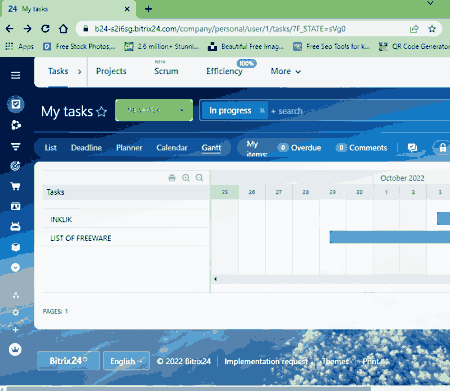Close the My tasks browser tab
This screenshot has width=450, height=391.
127,9
